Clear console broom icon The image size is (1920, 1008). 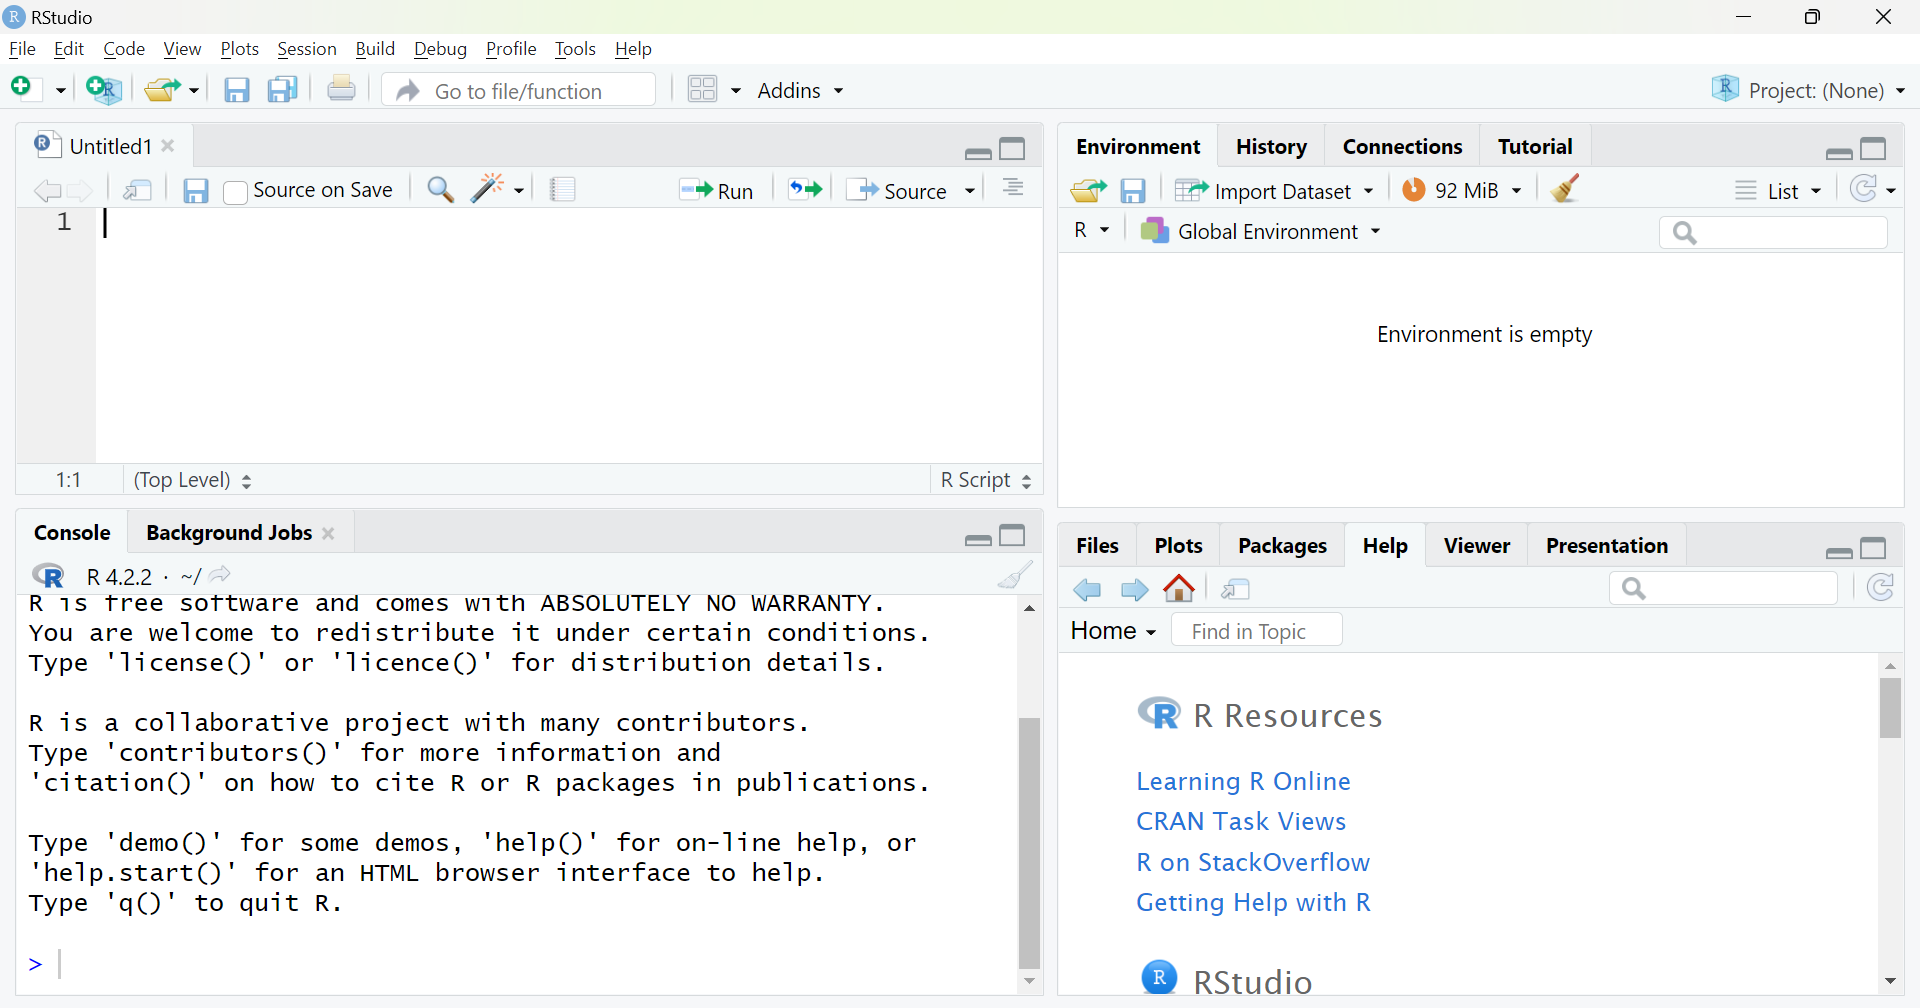1015,575
